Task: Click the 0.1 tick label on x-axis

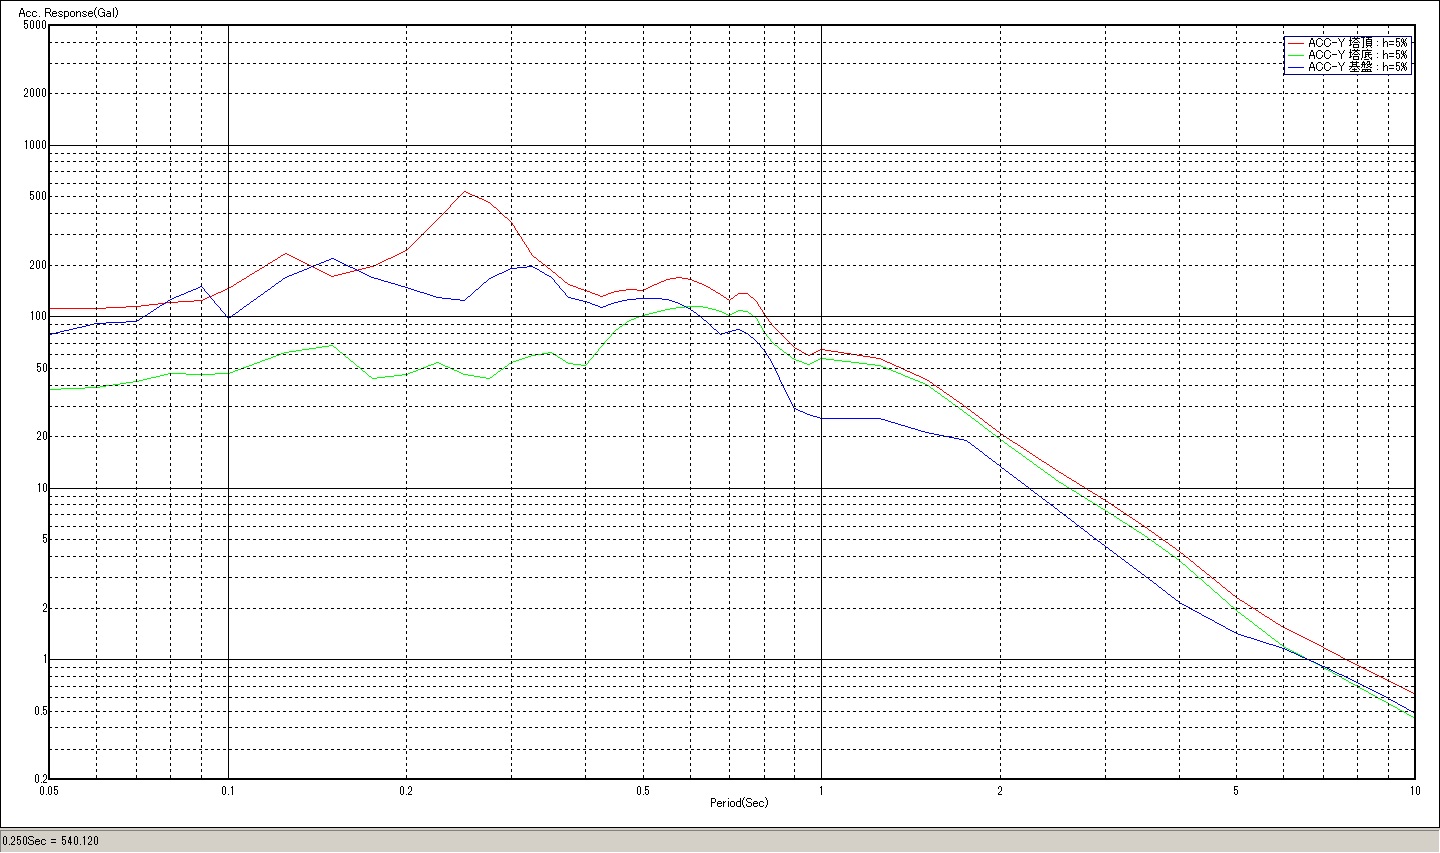Action: tap(228, 790)
